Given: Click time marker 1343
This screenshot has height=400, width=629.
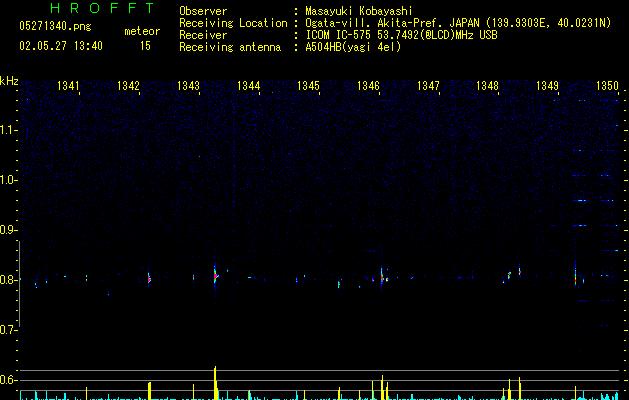Looking at the screenshot, I should (x=188, y=85).
